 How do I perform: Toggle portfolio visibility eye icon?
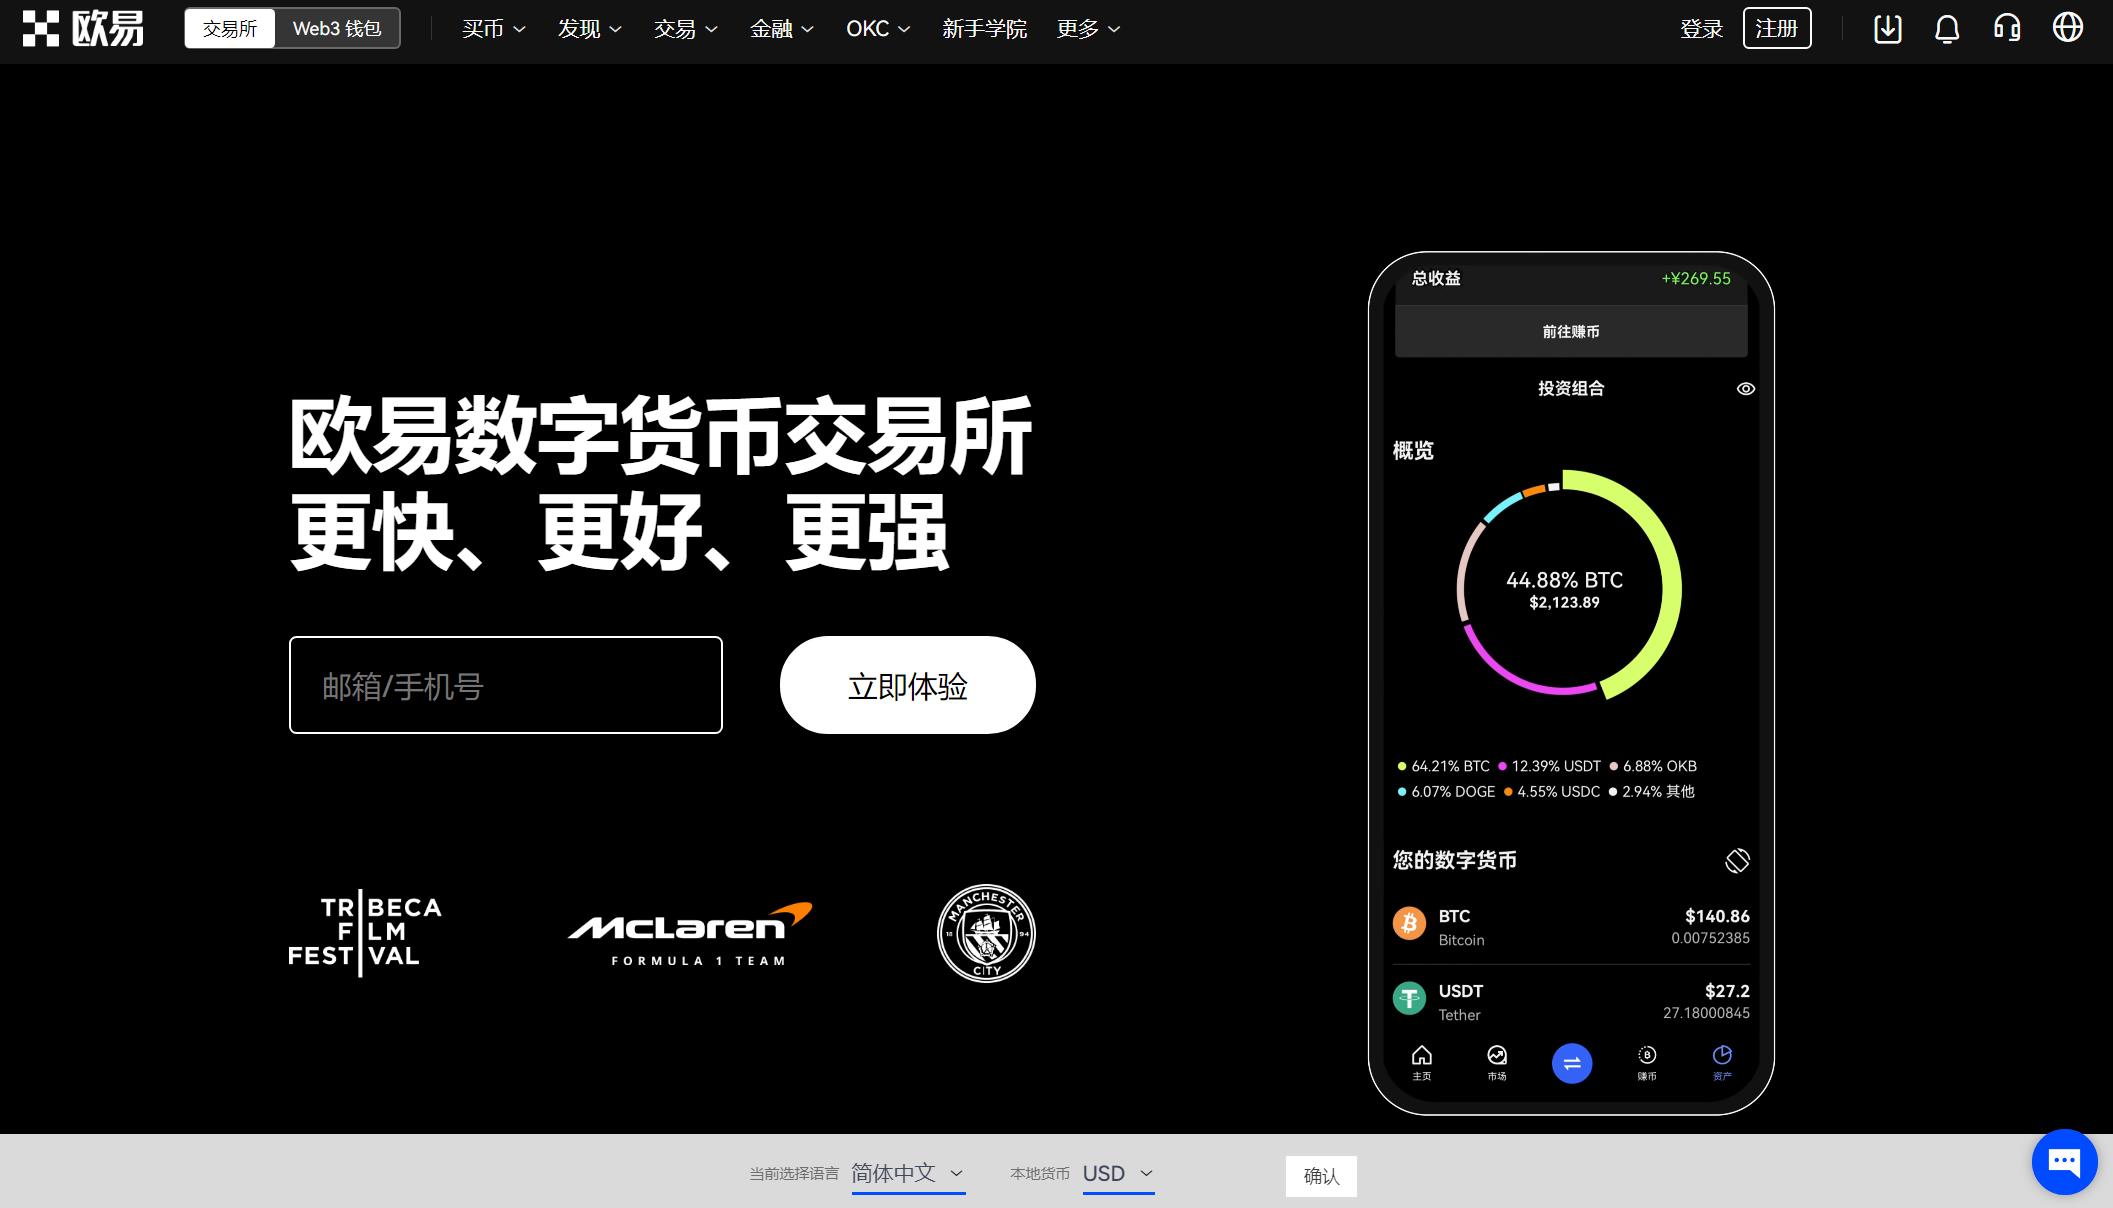point(1746,389)
